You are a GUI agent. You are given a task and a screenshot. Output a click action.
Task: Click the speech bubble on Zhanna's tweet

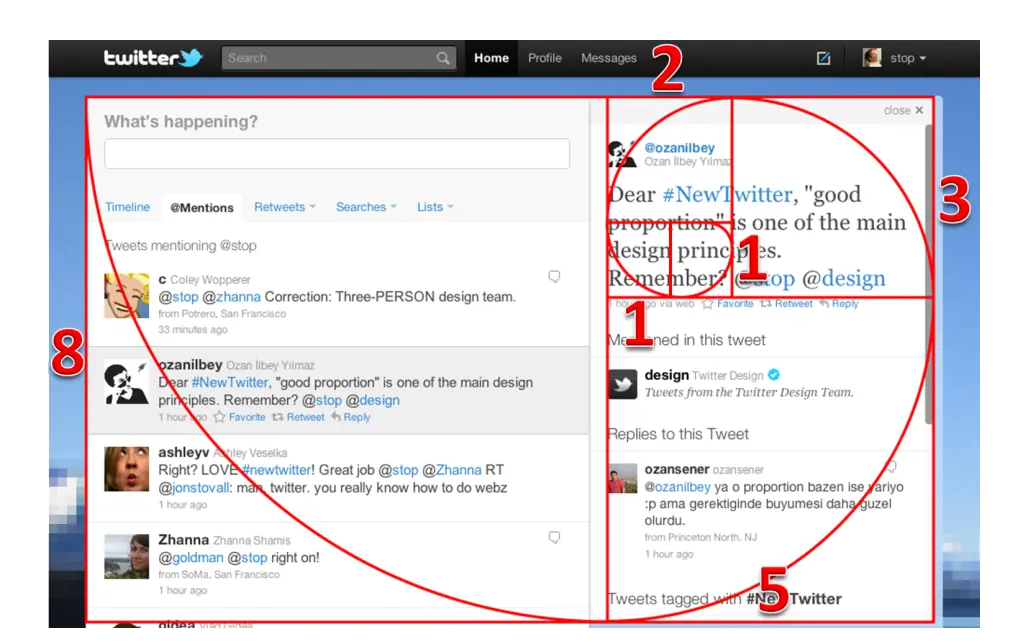[554, 538]
